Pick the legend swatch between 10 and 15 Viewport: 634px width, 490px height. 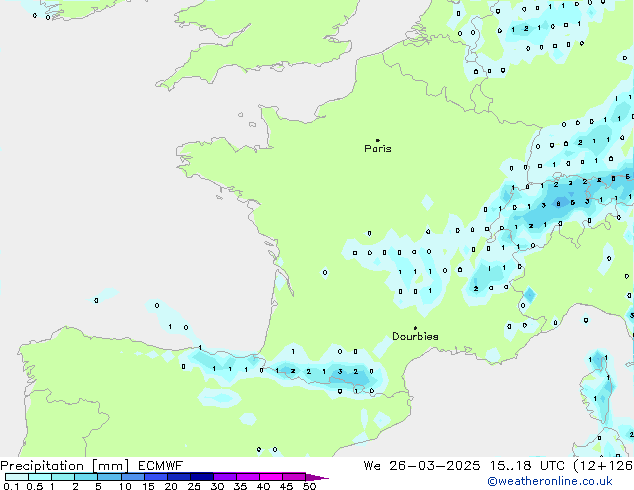(x=133, y=477)
